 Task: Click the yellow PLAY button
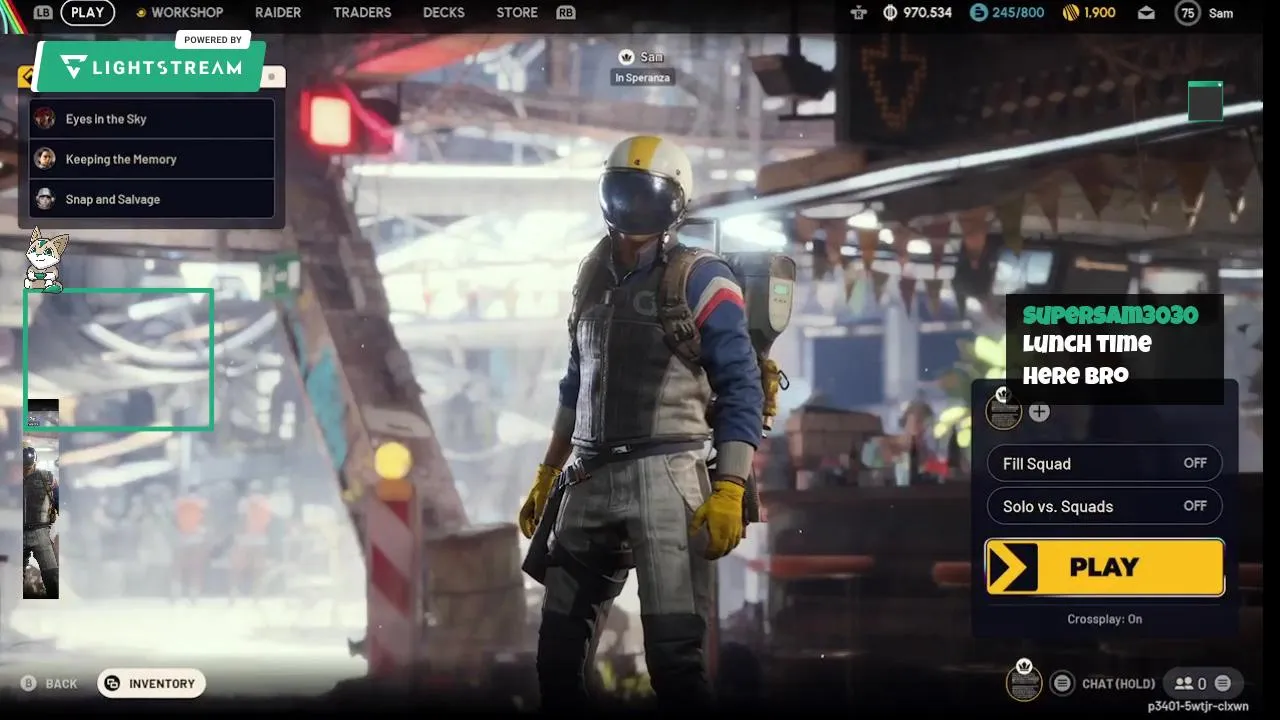point(1104,567)
